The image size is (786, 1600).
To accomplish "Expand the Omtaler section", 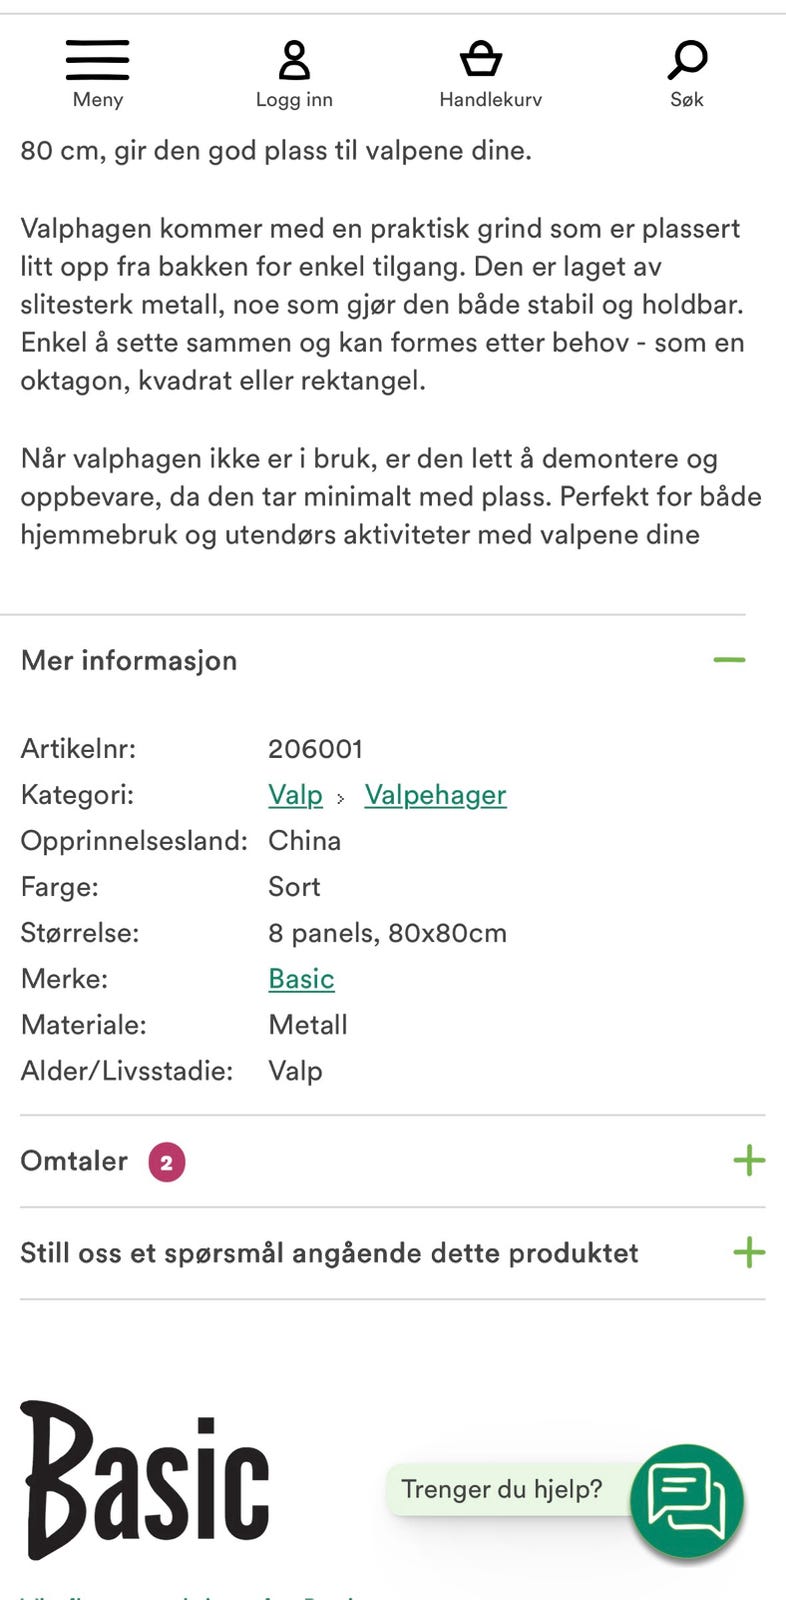I will click(x=748, y=1160).
